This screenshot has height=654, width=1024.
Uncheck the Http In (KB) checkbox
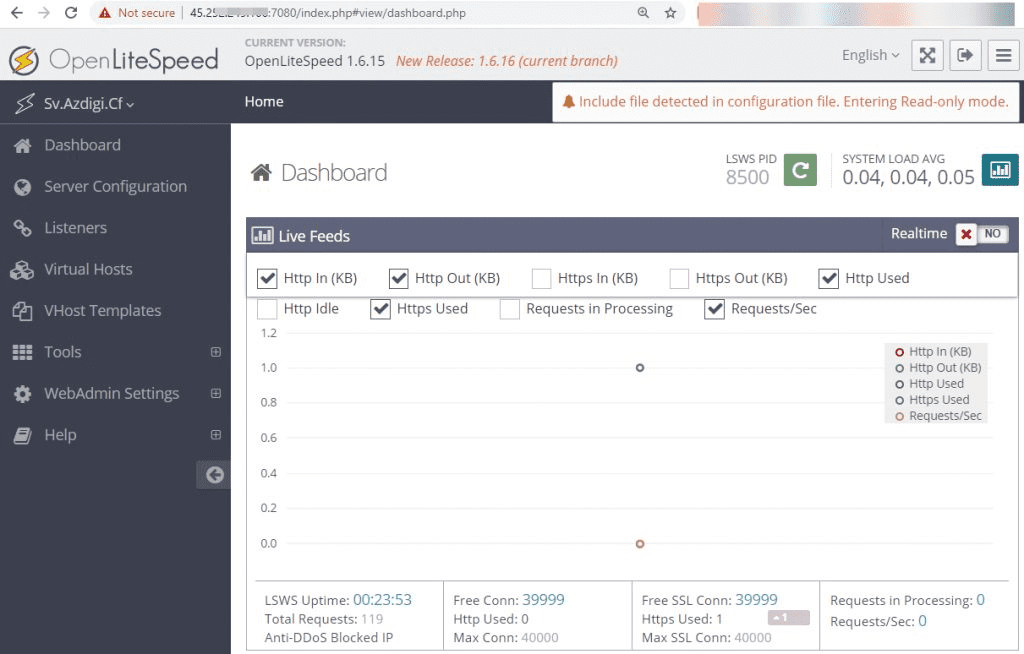[267, 278]
